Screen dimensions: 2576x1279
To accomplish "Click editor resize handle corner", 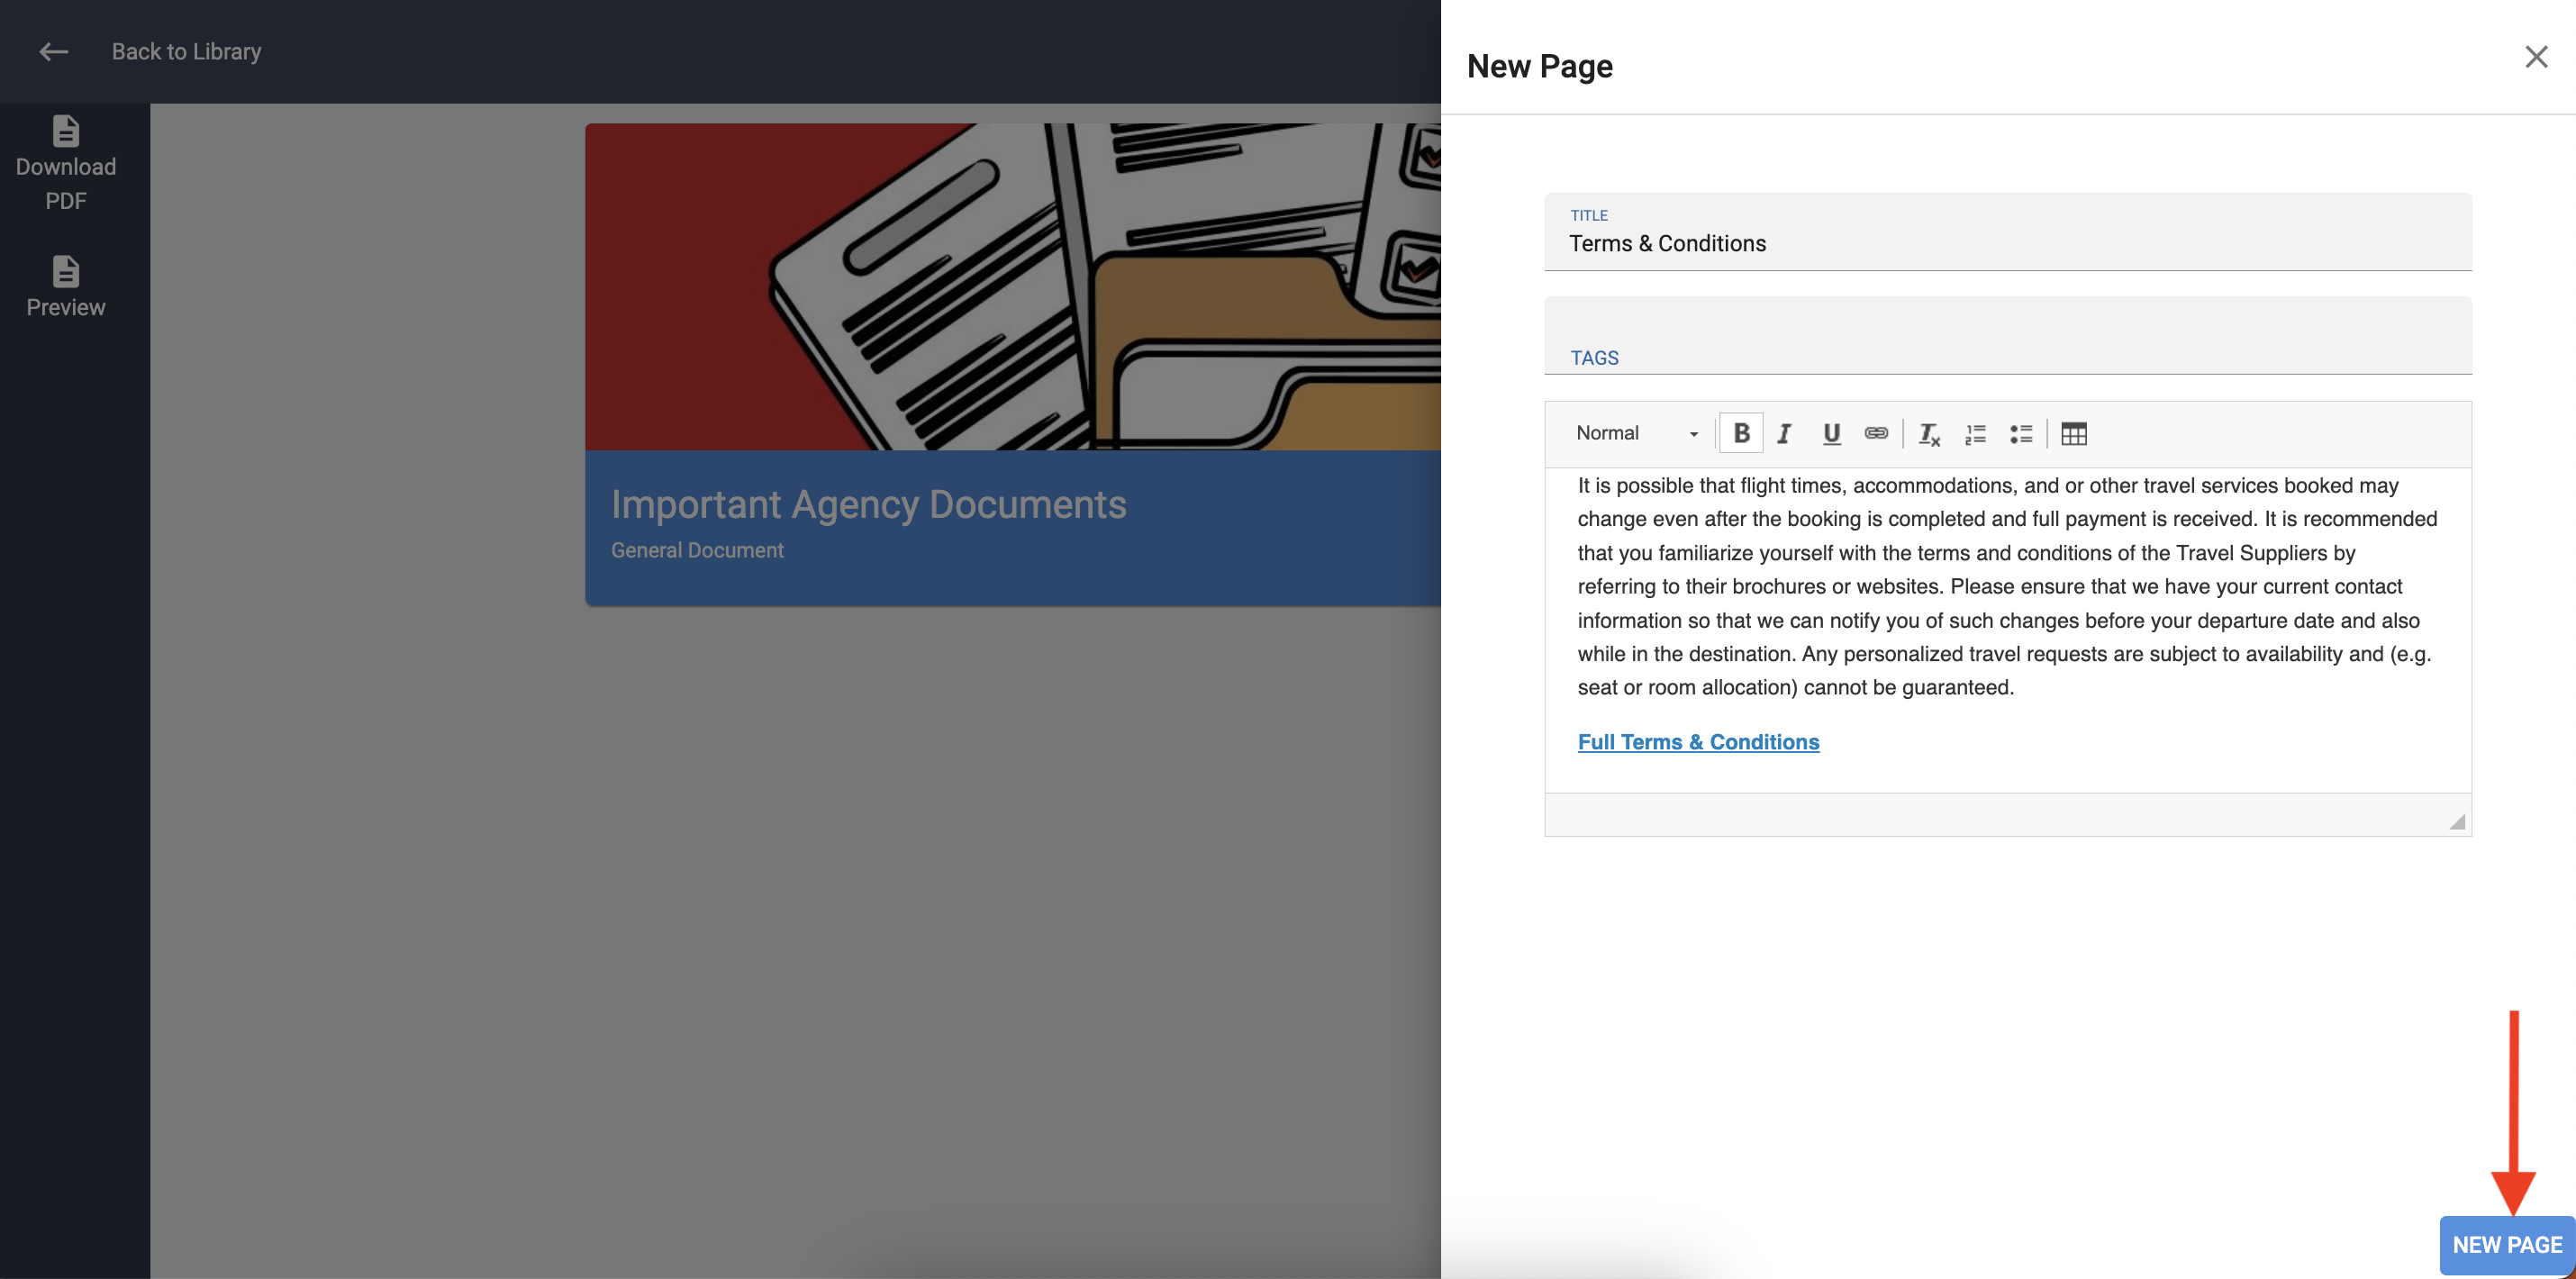I will 2457,821.
